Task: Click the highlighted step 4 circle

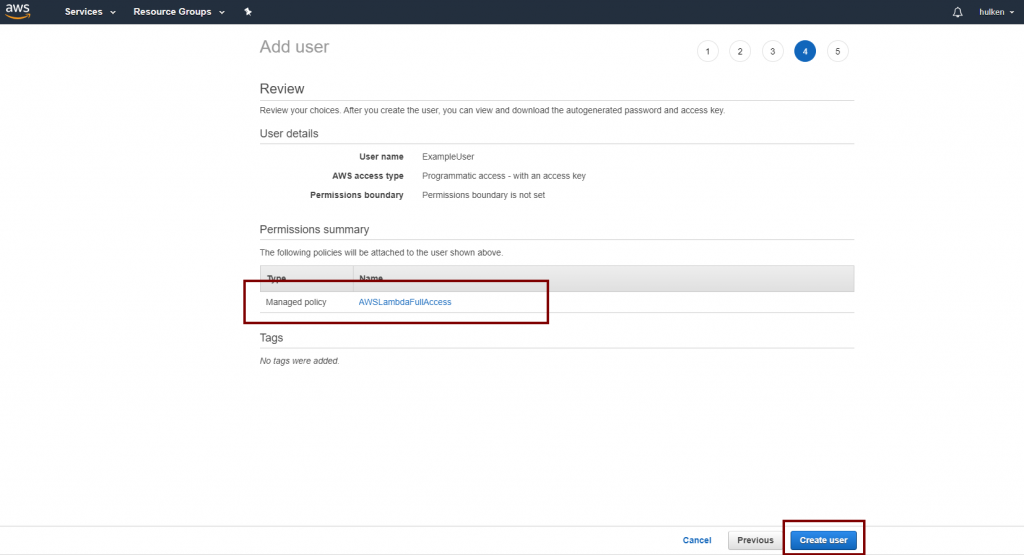Action: coord(805,51)
